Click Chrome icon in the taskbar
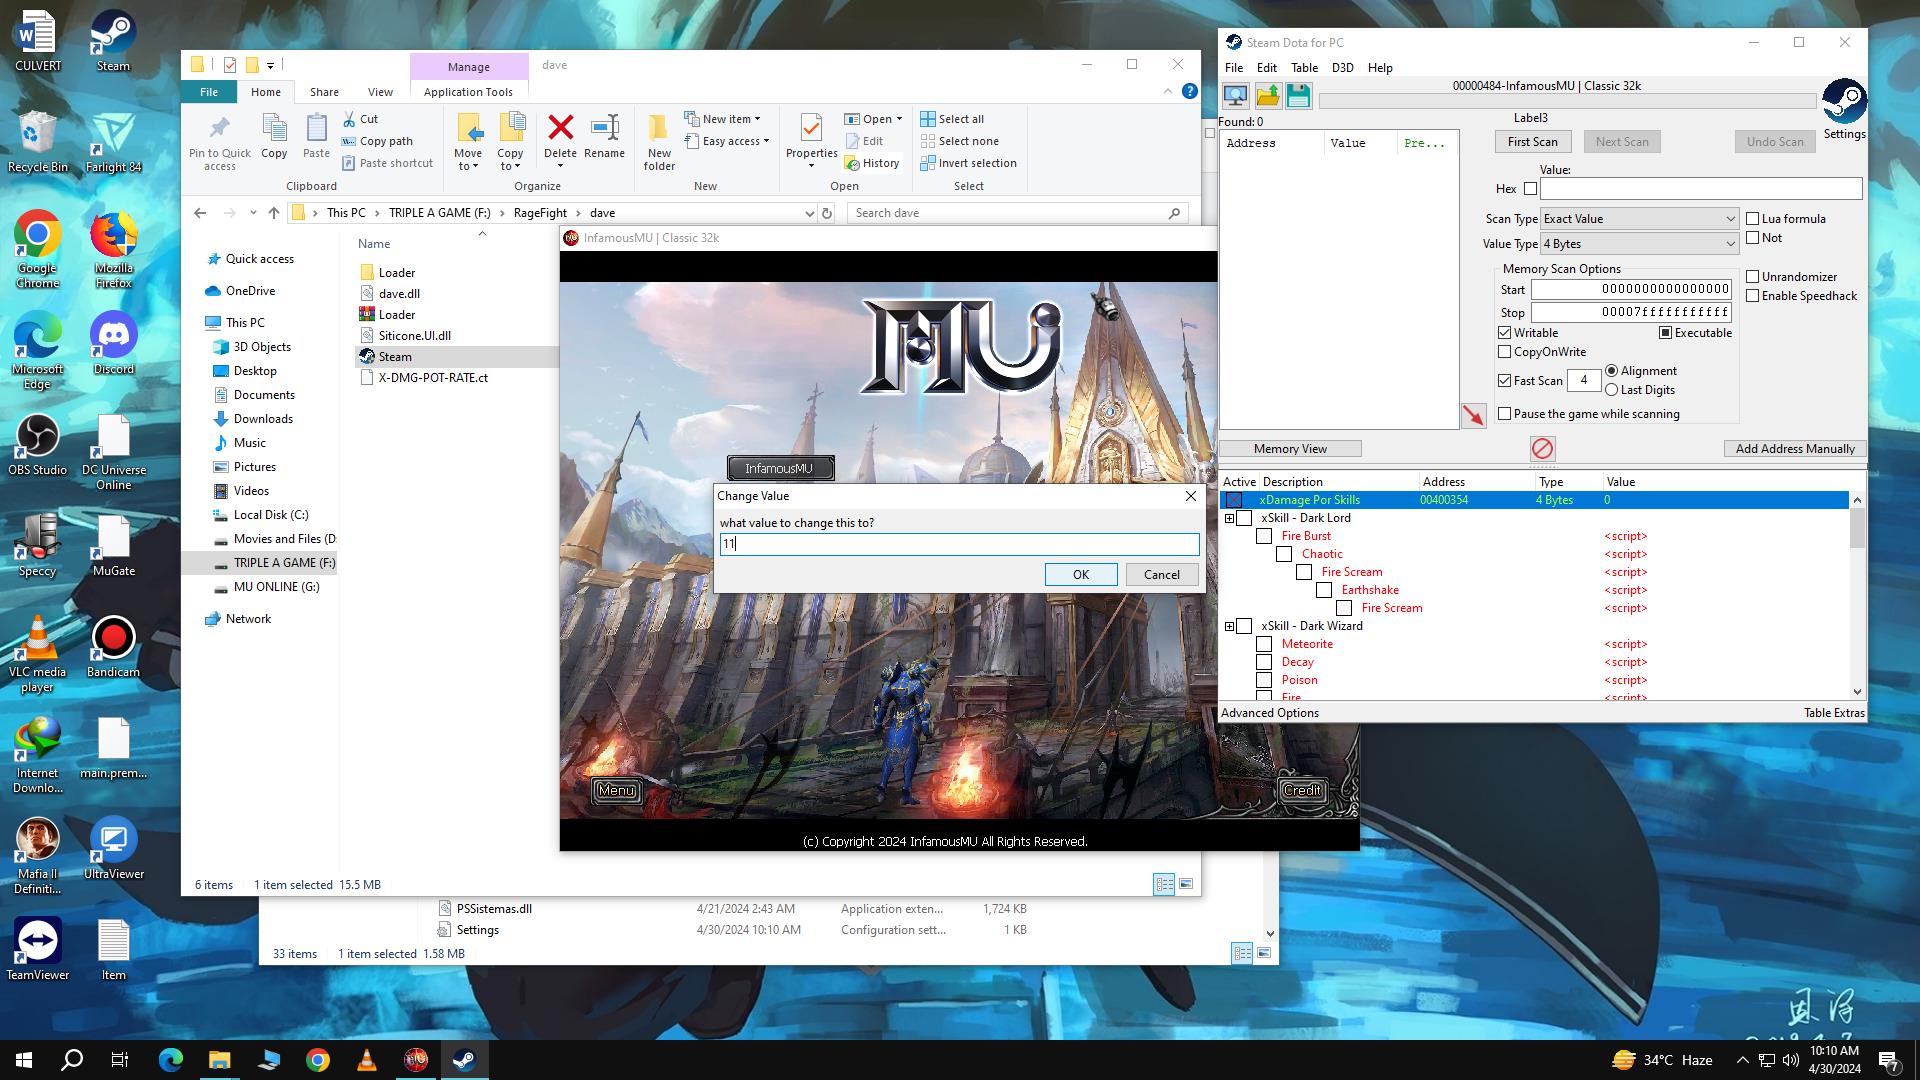The width and height of the screenshot is (1920, 1080). click(317, 1060)
